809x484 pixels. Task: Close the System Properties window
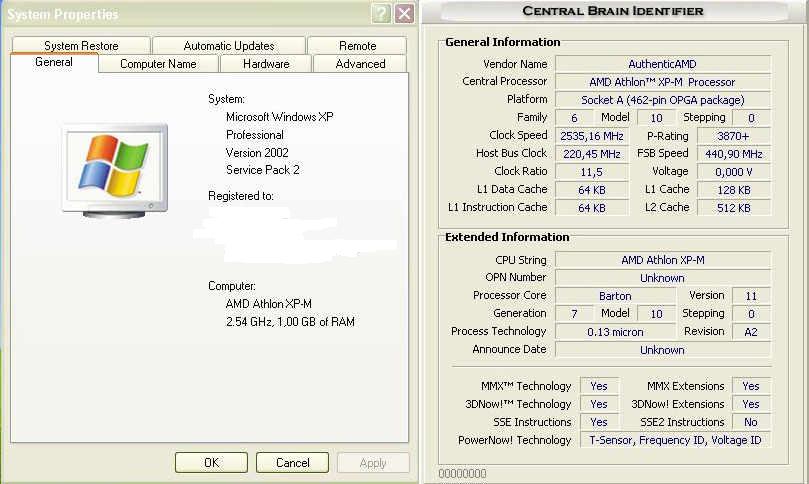point(404,14)
